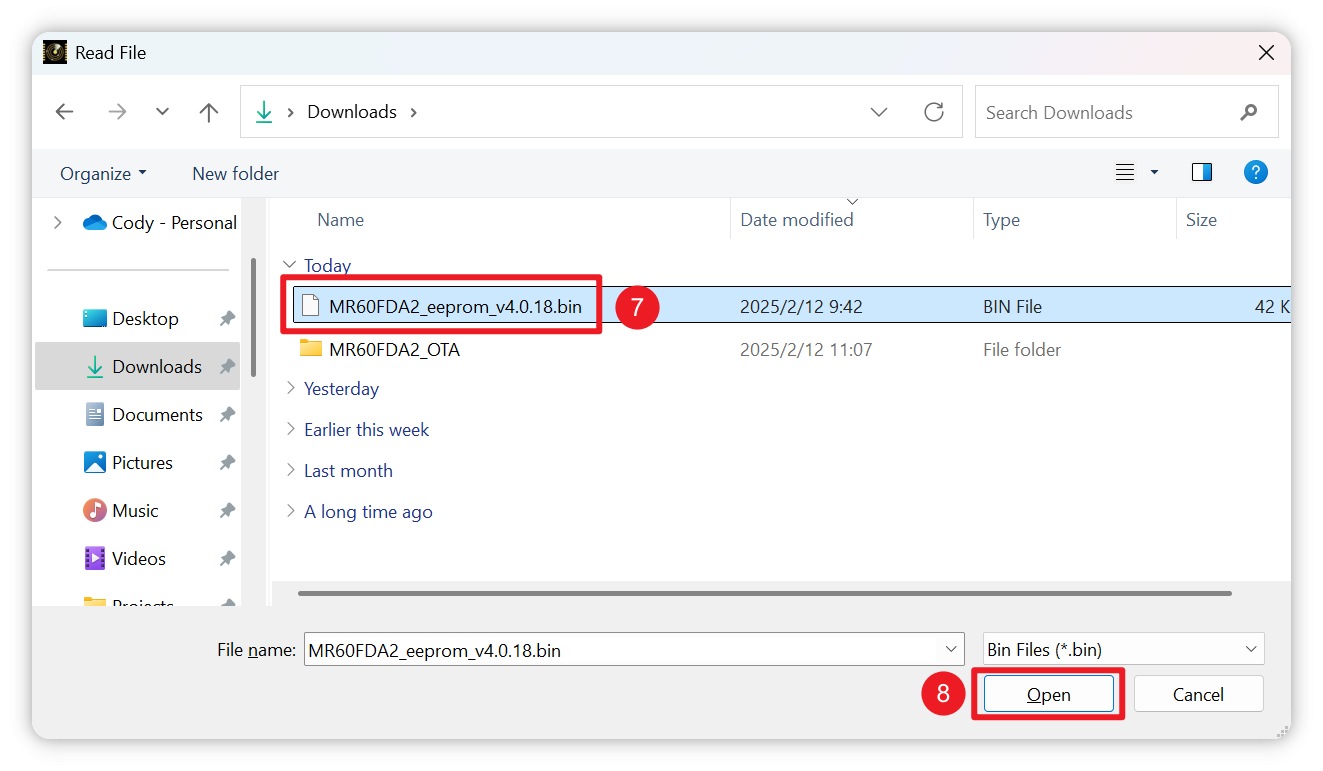Select the MR60FDA2_OTA folder
The image size is (1323, 771).
(394, 349)
